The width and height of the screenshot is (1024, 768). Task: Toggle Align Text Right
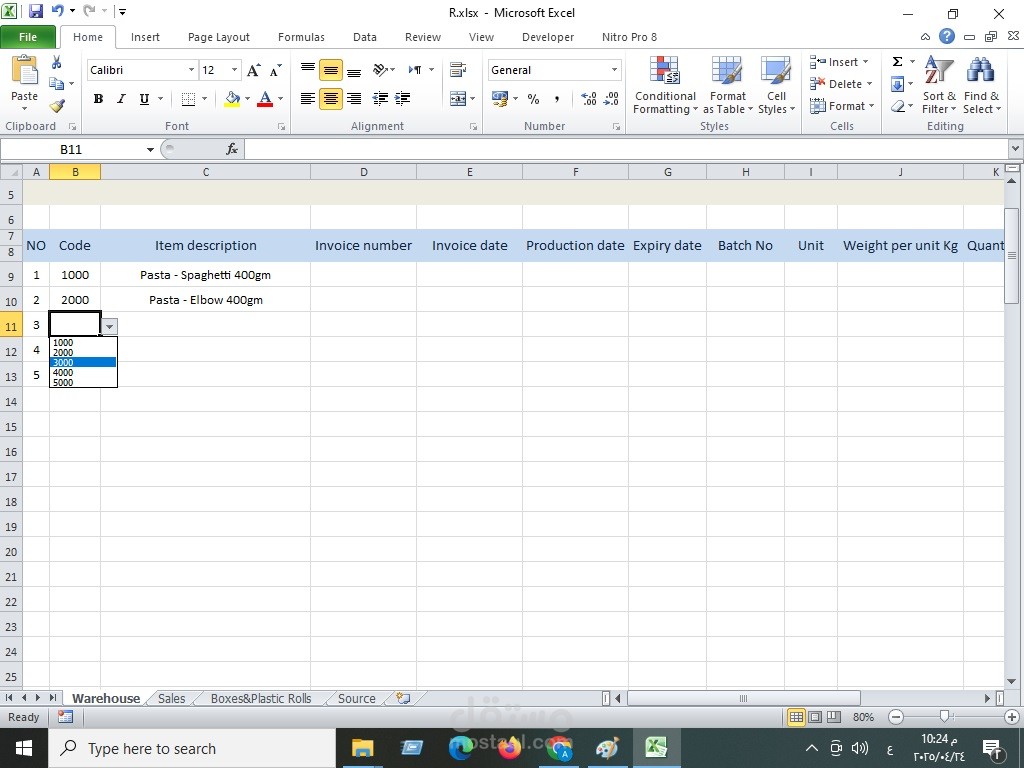[354, 99]
